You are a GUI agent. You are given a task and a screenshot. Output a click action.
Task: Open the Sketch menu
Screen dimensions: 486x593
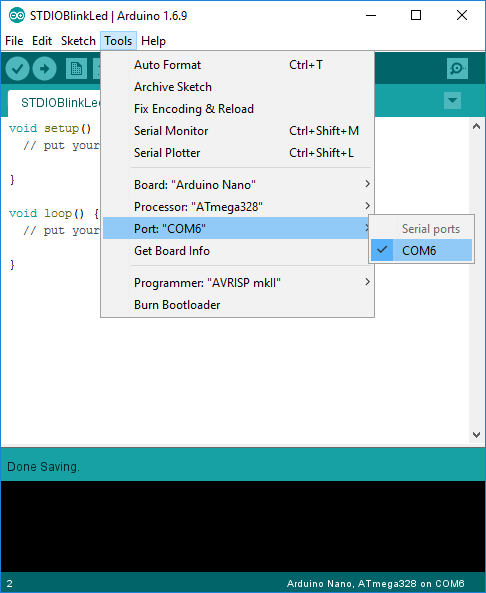point(78,41)
